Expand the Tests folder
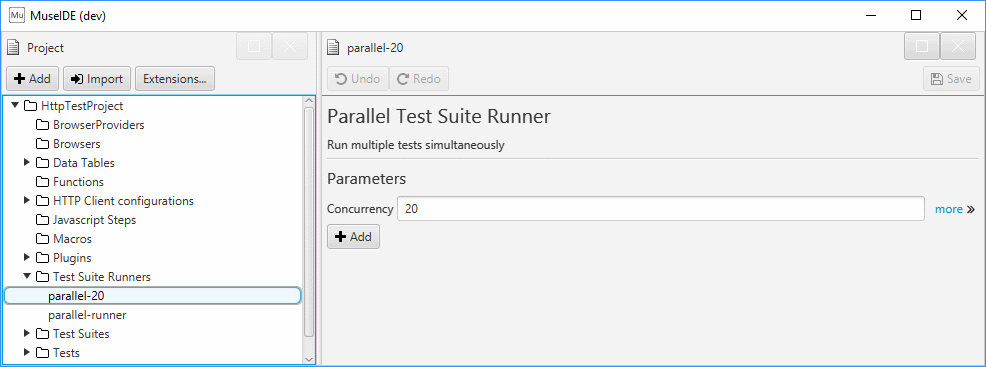986x367 pixels. click(27, 353)
